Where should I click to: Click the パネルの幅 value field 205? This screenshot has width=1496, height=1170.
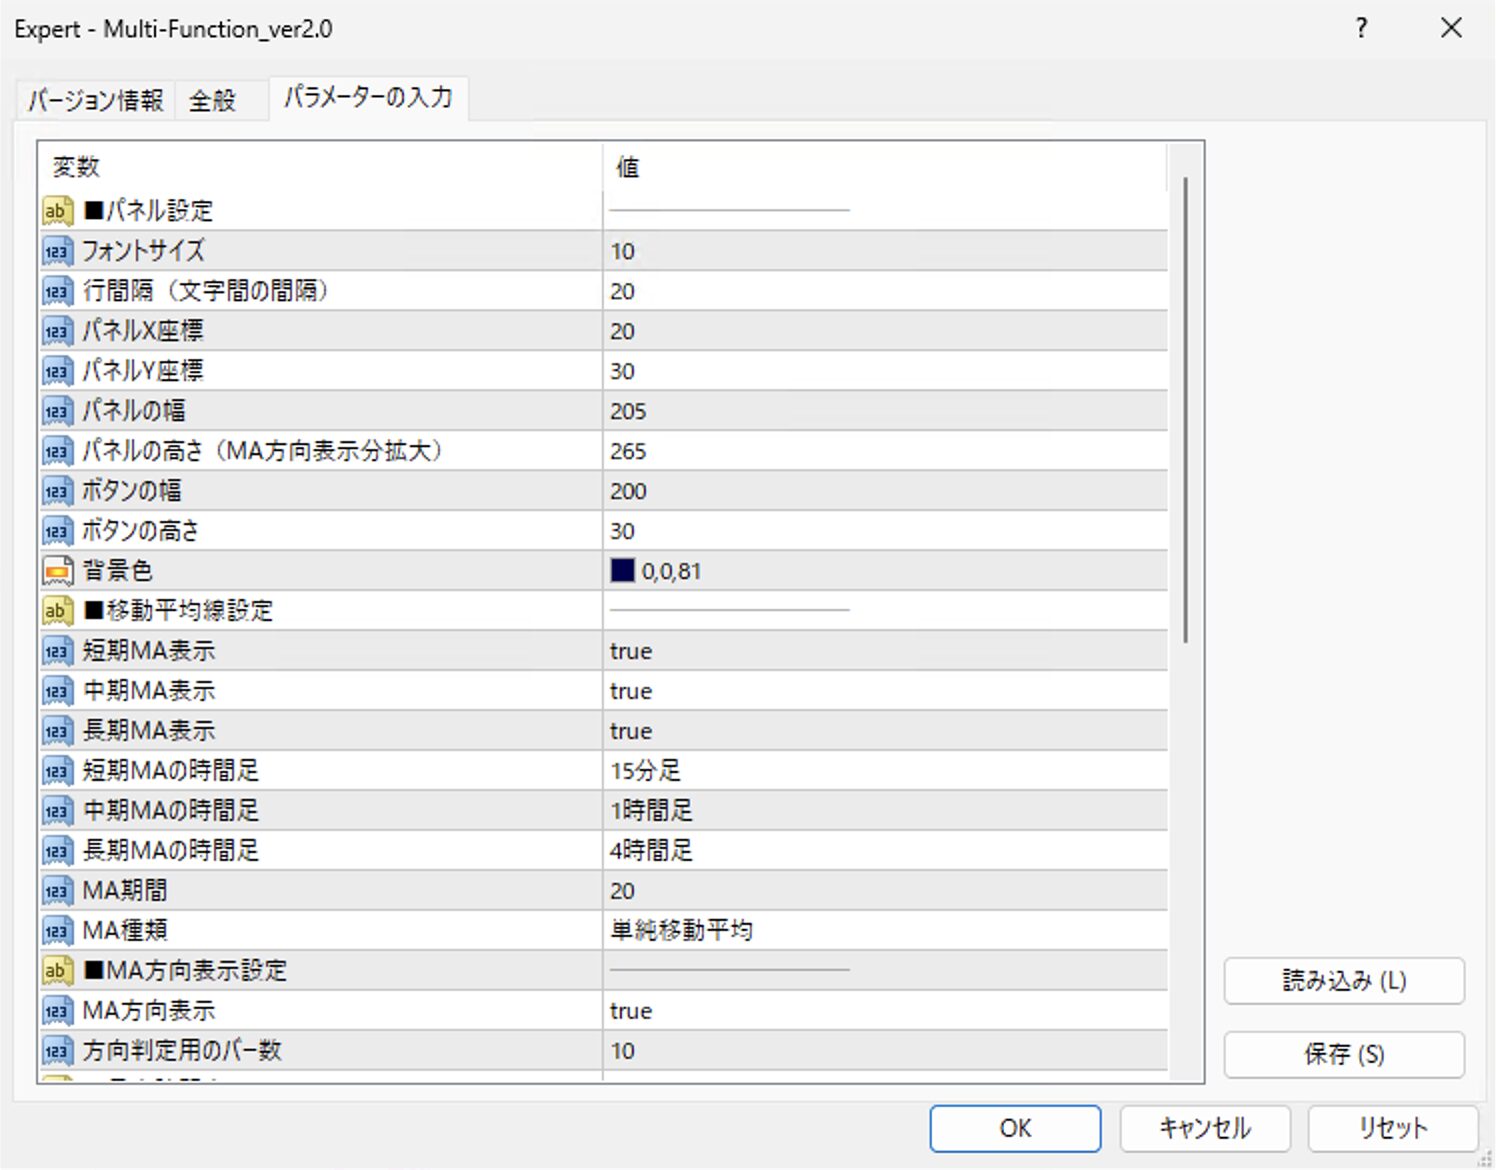tap(629, 411)
